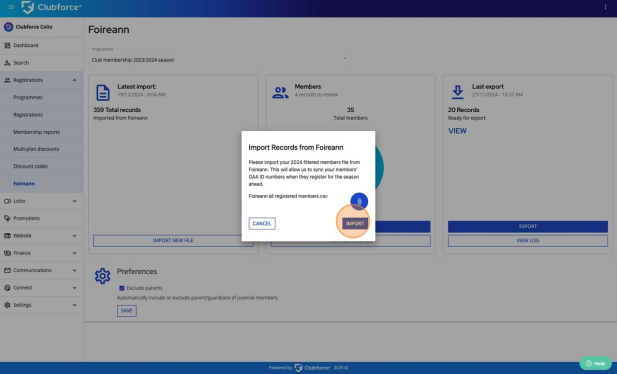The image size is (617, 374).
Task: Click the Last export download arrow icon
Action: [458, 92]
